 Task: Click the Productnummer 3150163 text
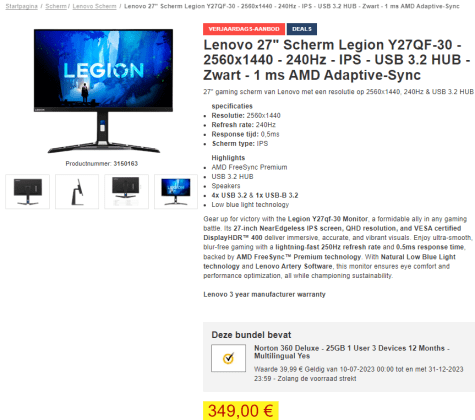(x=102, y=164)
